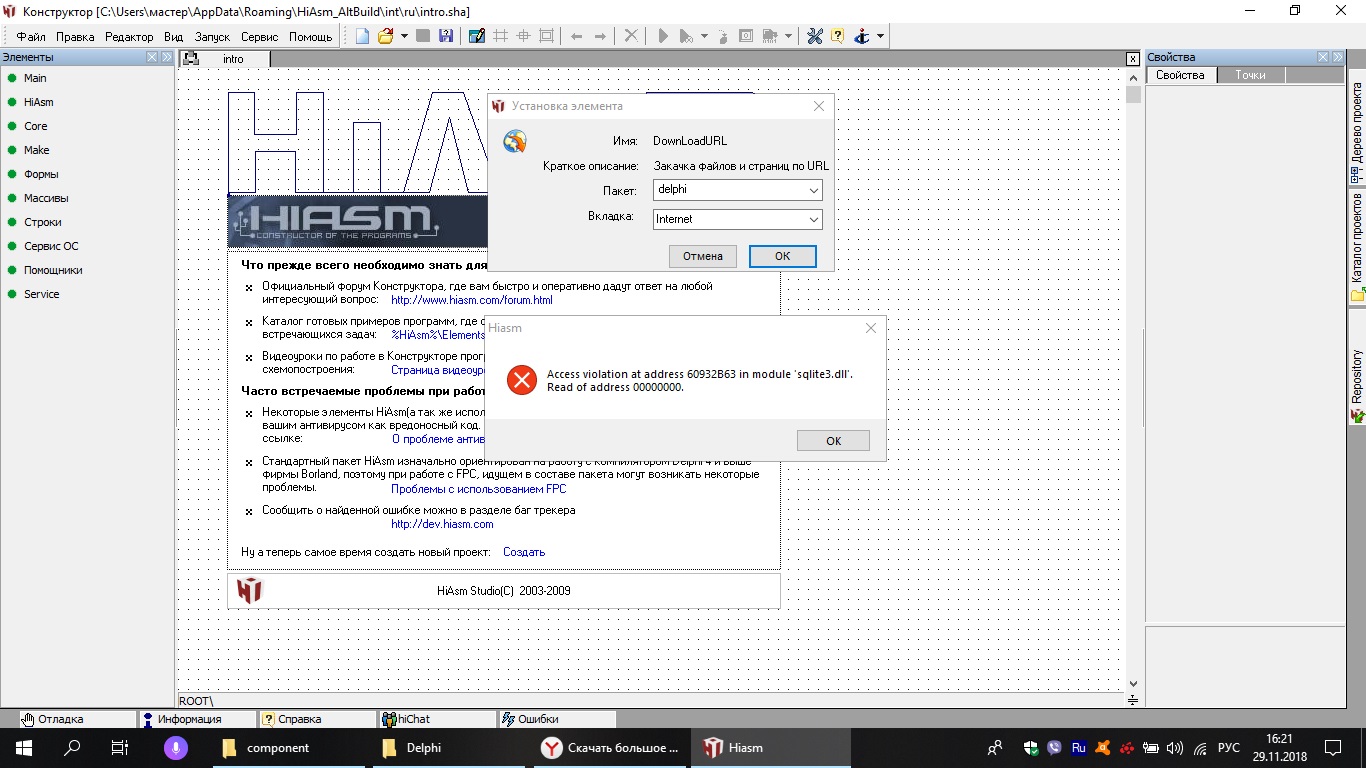This screenshot has width=1366, height=768.
Task: Open the Правка menu
Action: (75, 37)
